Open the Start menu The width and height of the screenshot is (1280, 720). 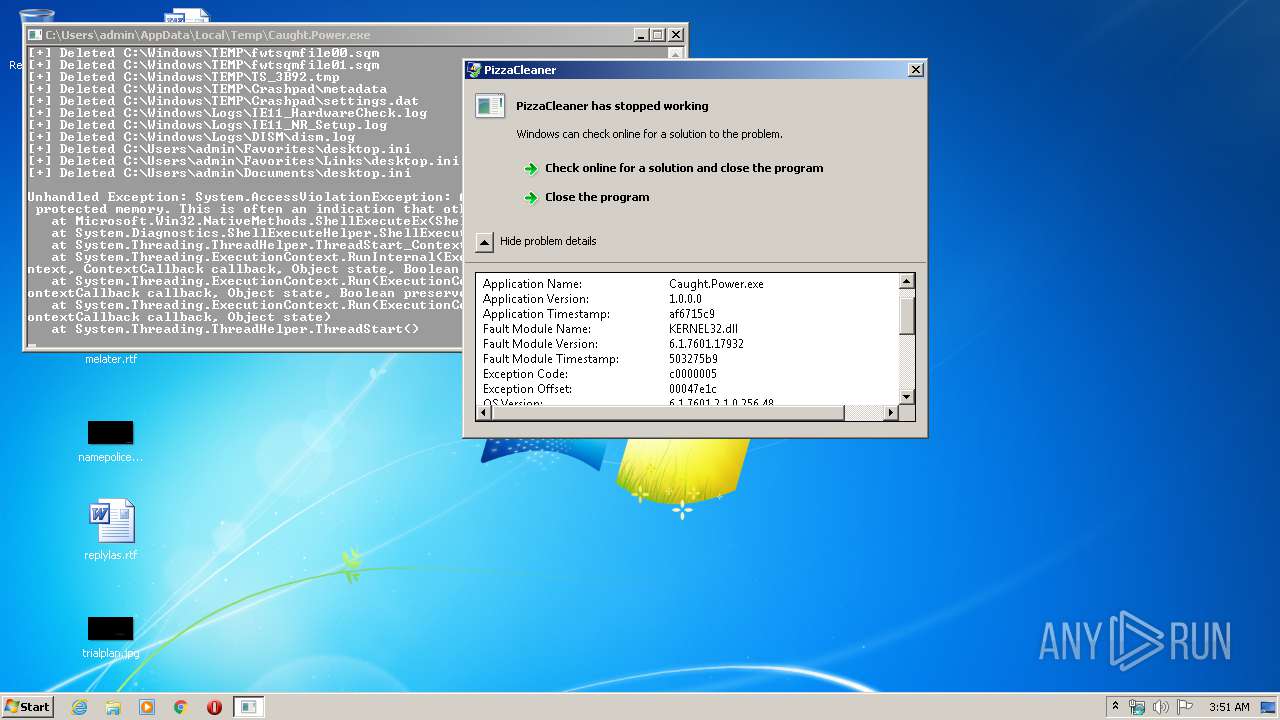pos(28,706)
